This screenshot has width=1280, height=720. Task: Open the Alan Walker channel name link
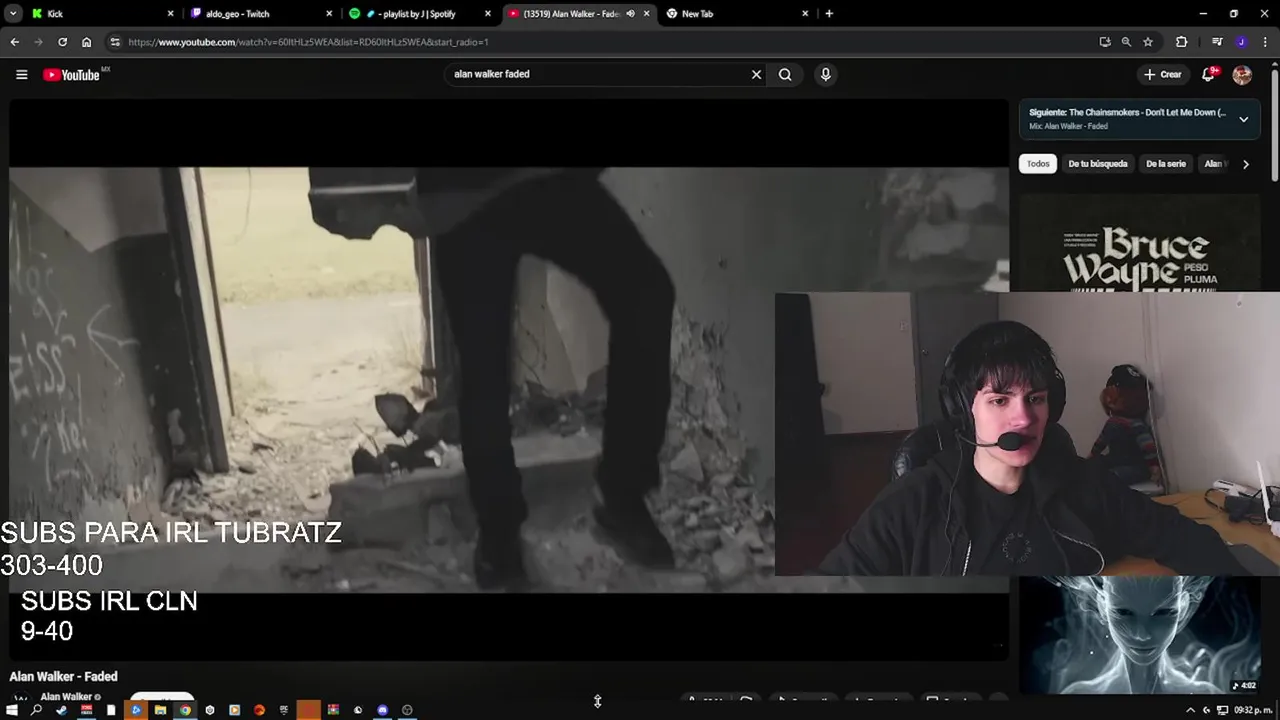coord(66,697)
